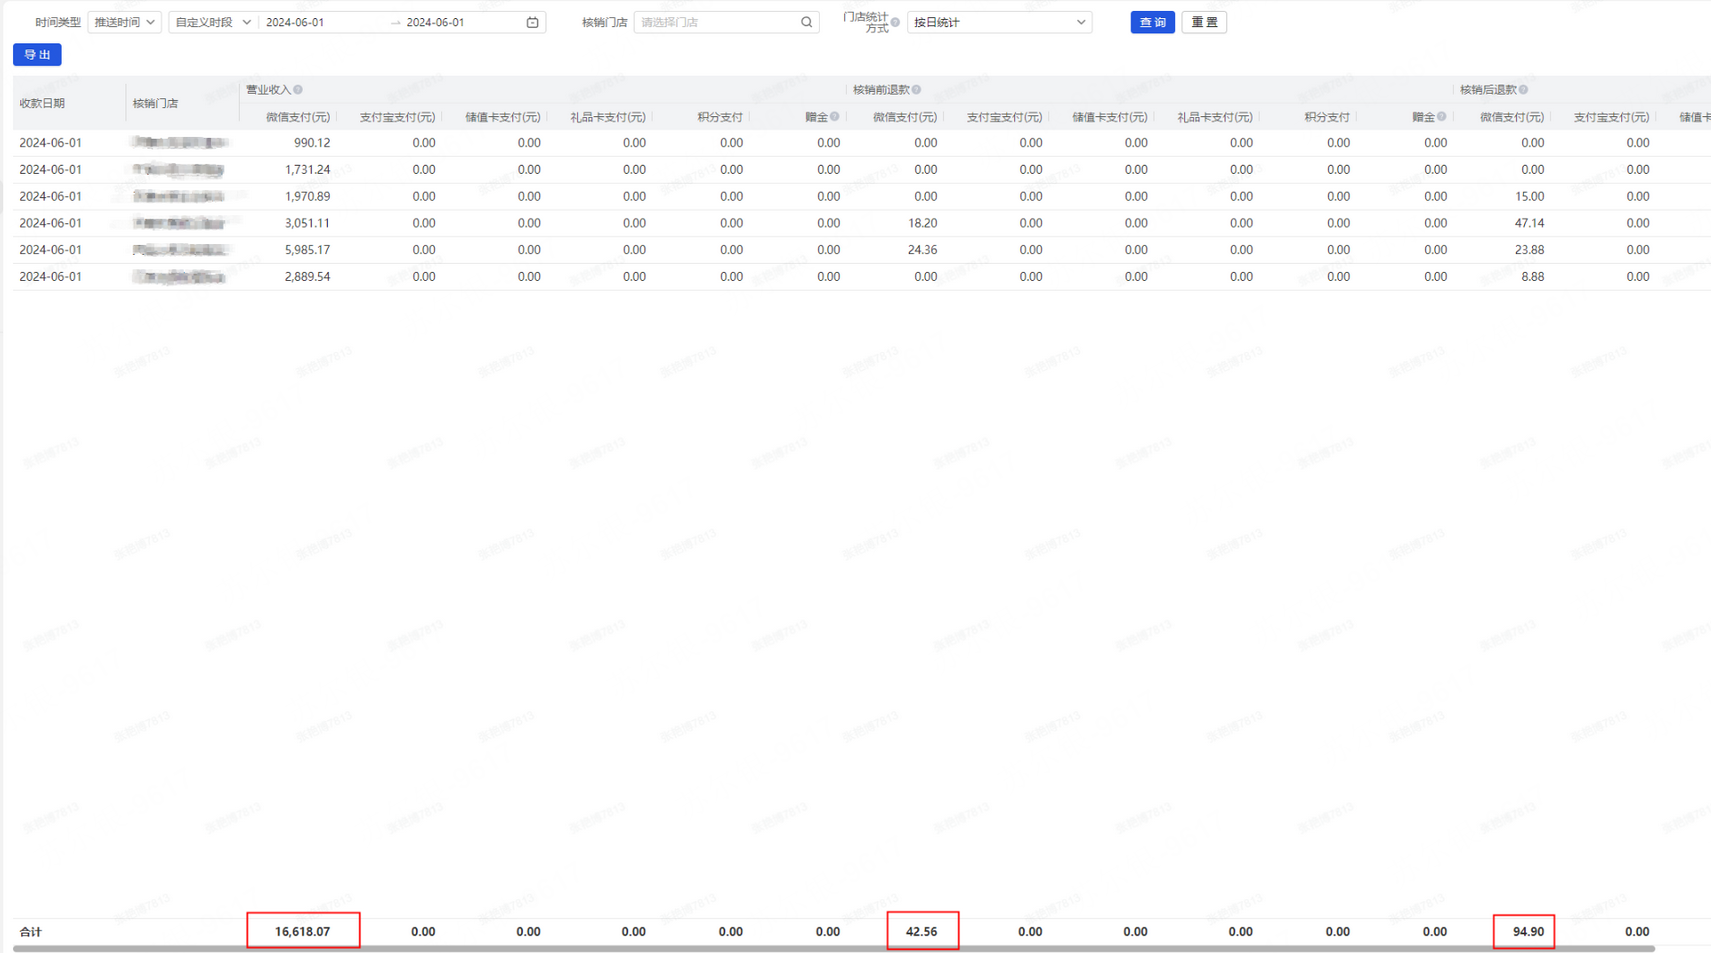Click 积分支付 header under 核销前退款
This screenshot has width=1711, height=953.
point(1327,117)
